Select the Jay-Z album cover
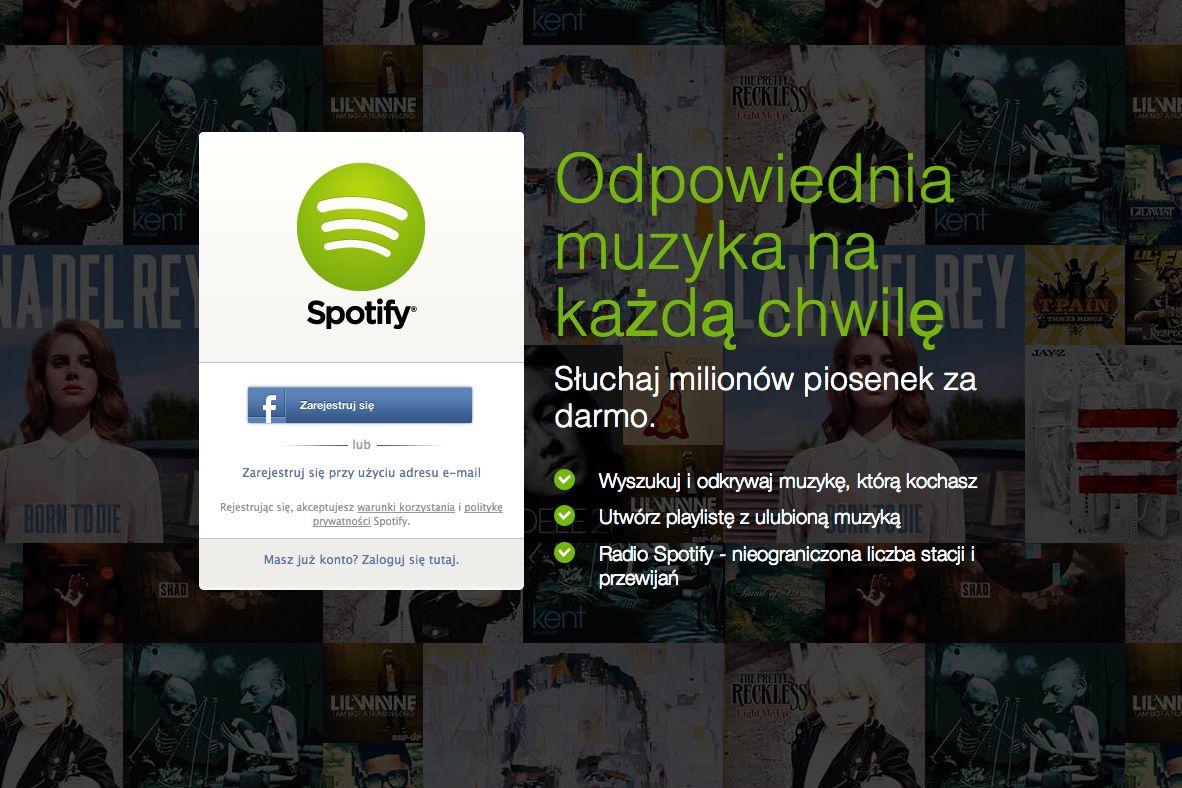This screenshot has height=788, width=1182. 1104,444
